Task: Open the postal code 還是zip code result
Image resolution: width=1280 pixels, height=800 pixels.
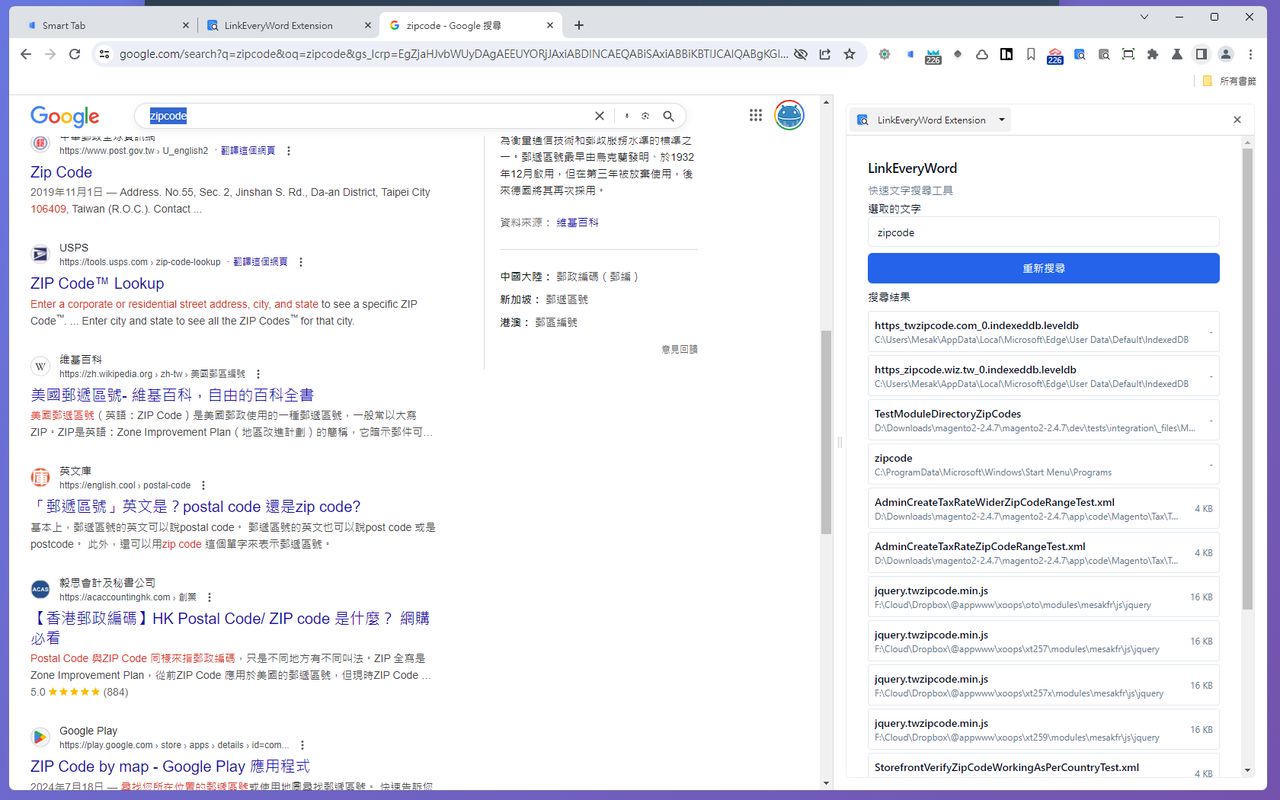Action: point(195,506)
